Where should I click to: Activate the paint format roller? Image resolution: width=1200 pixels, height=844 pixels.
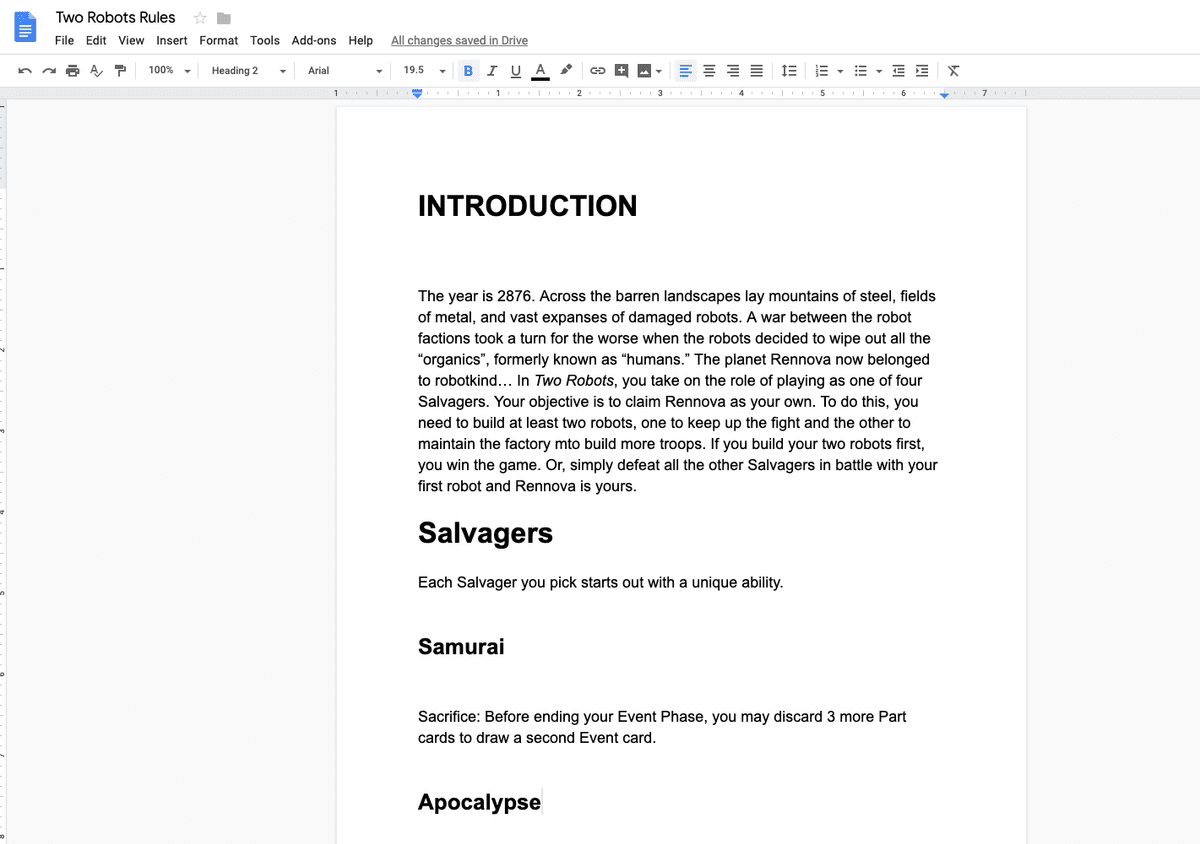pos(121,71)
